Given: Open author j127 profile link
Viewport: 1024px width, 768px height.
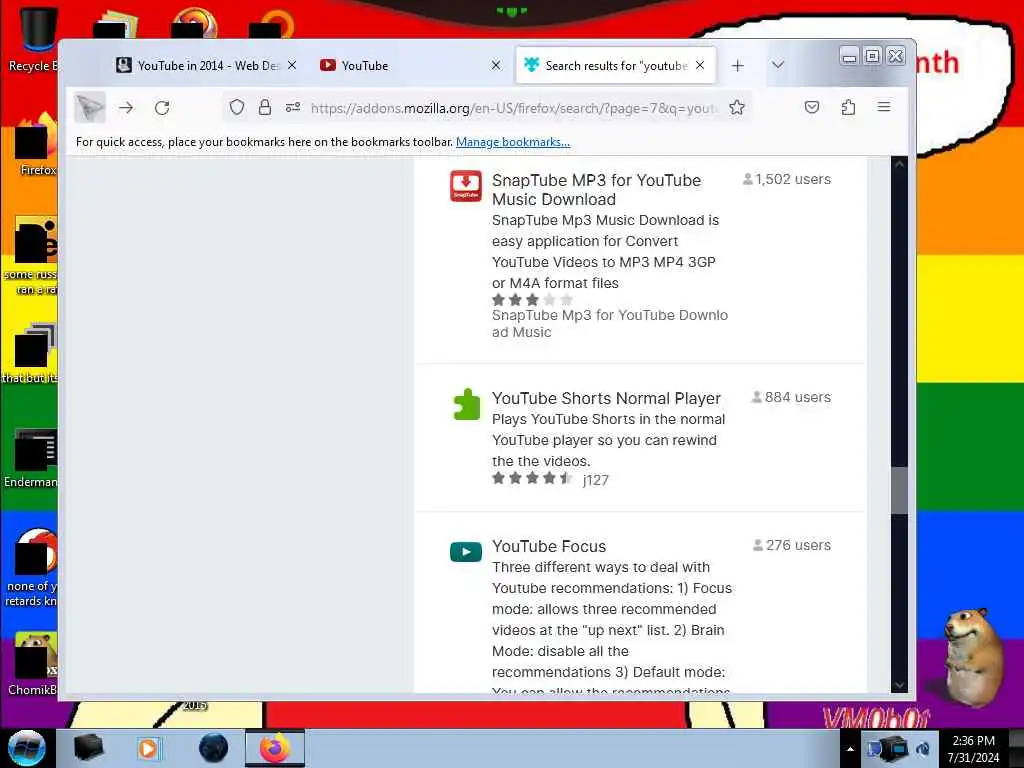Looking at the screenshot, I should (596, 480).
